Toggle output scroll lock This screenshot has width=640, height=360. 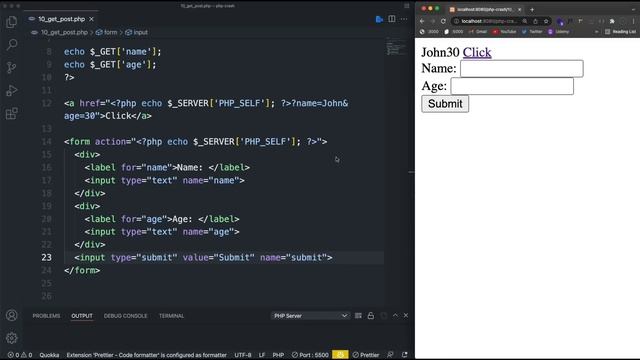(x=371, y=316)
